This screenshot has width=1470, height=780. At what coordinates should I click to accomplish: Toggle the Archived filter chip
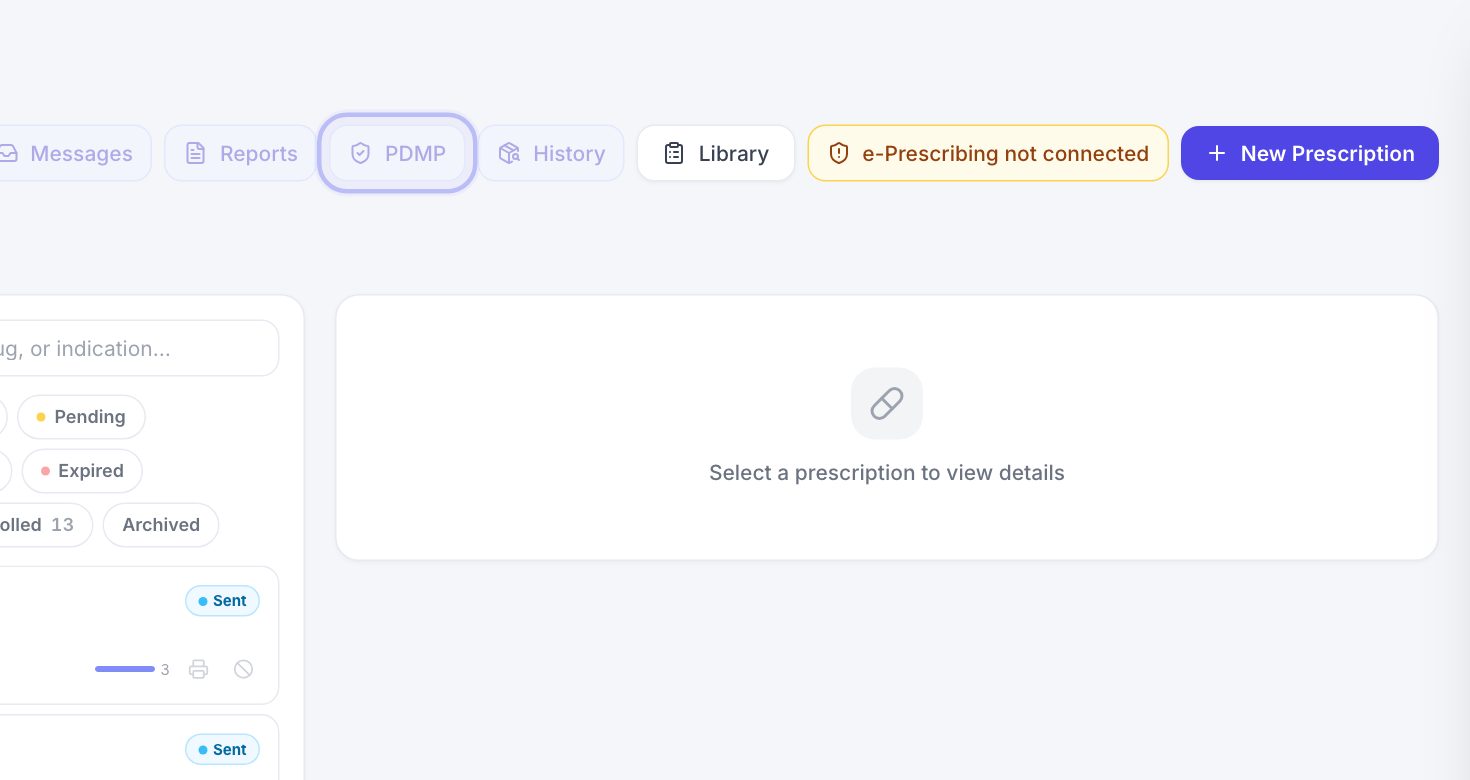161,525
